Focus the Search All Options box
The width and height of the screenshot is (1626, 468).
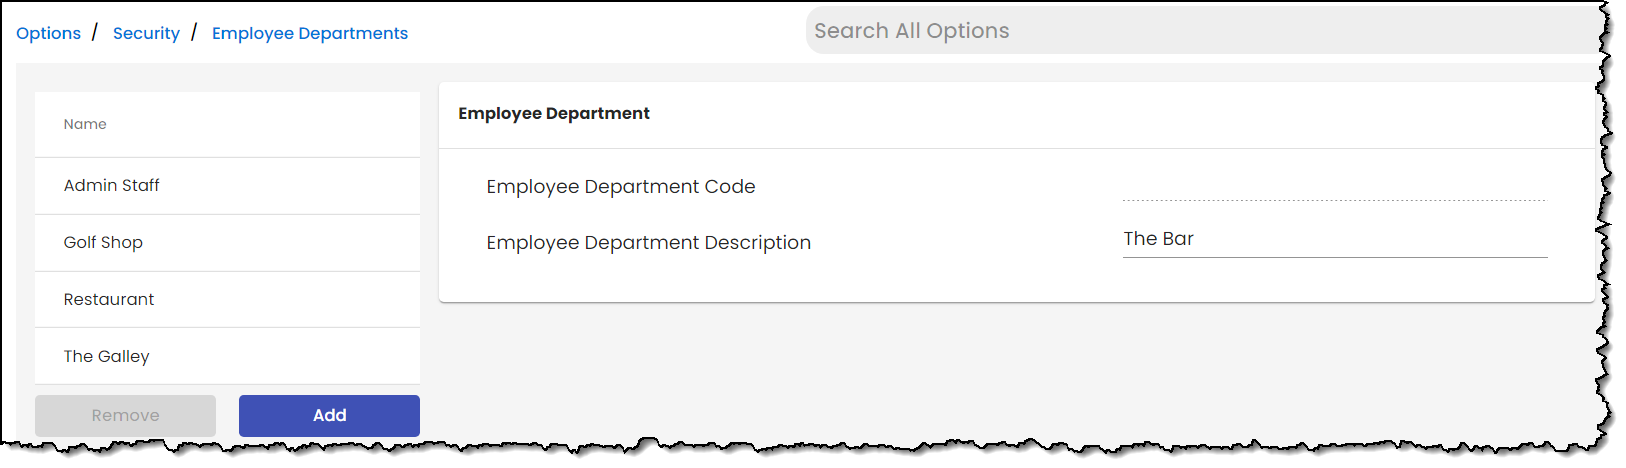point(1200,31)
